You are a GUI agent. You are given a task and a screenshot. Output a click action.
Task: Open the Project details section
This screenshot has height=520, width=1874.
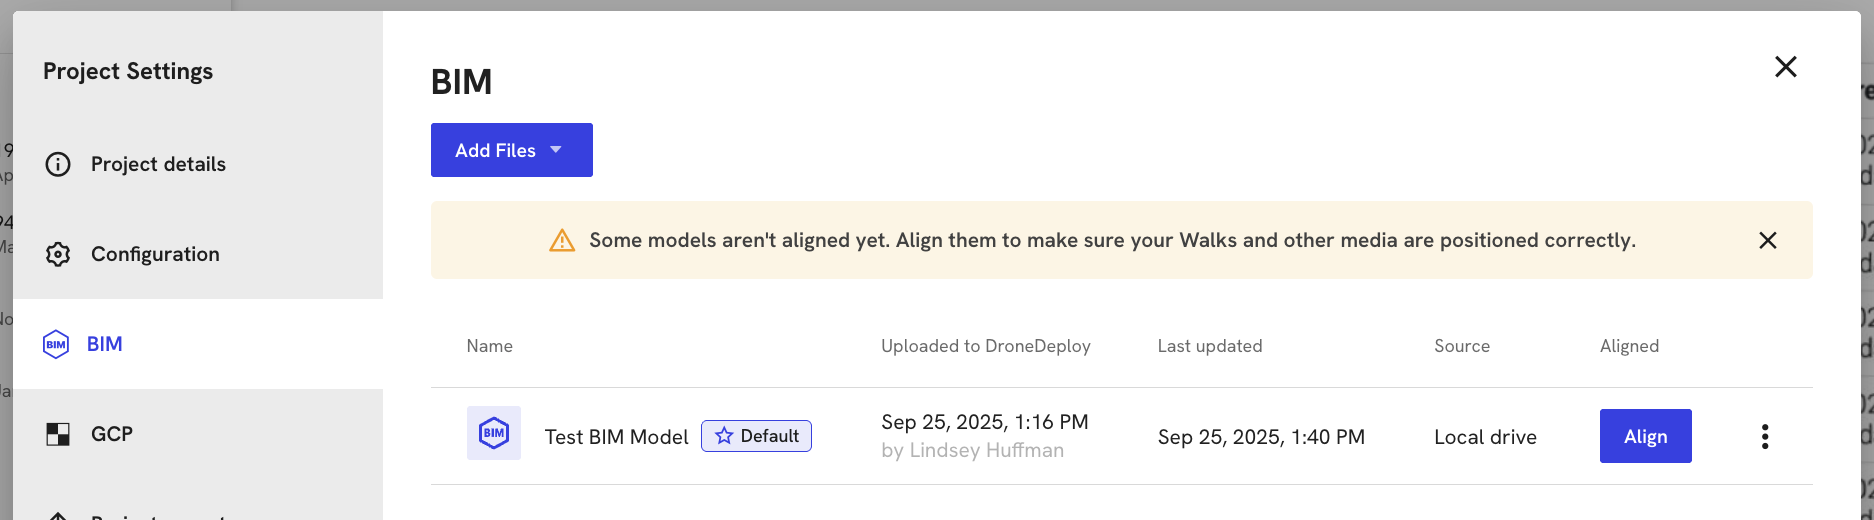tap(158, 164)
